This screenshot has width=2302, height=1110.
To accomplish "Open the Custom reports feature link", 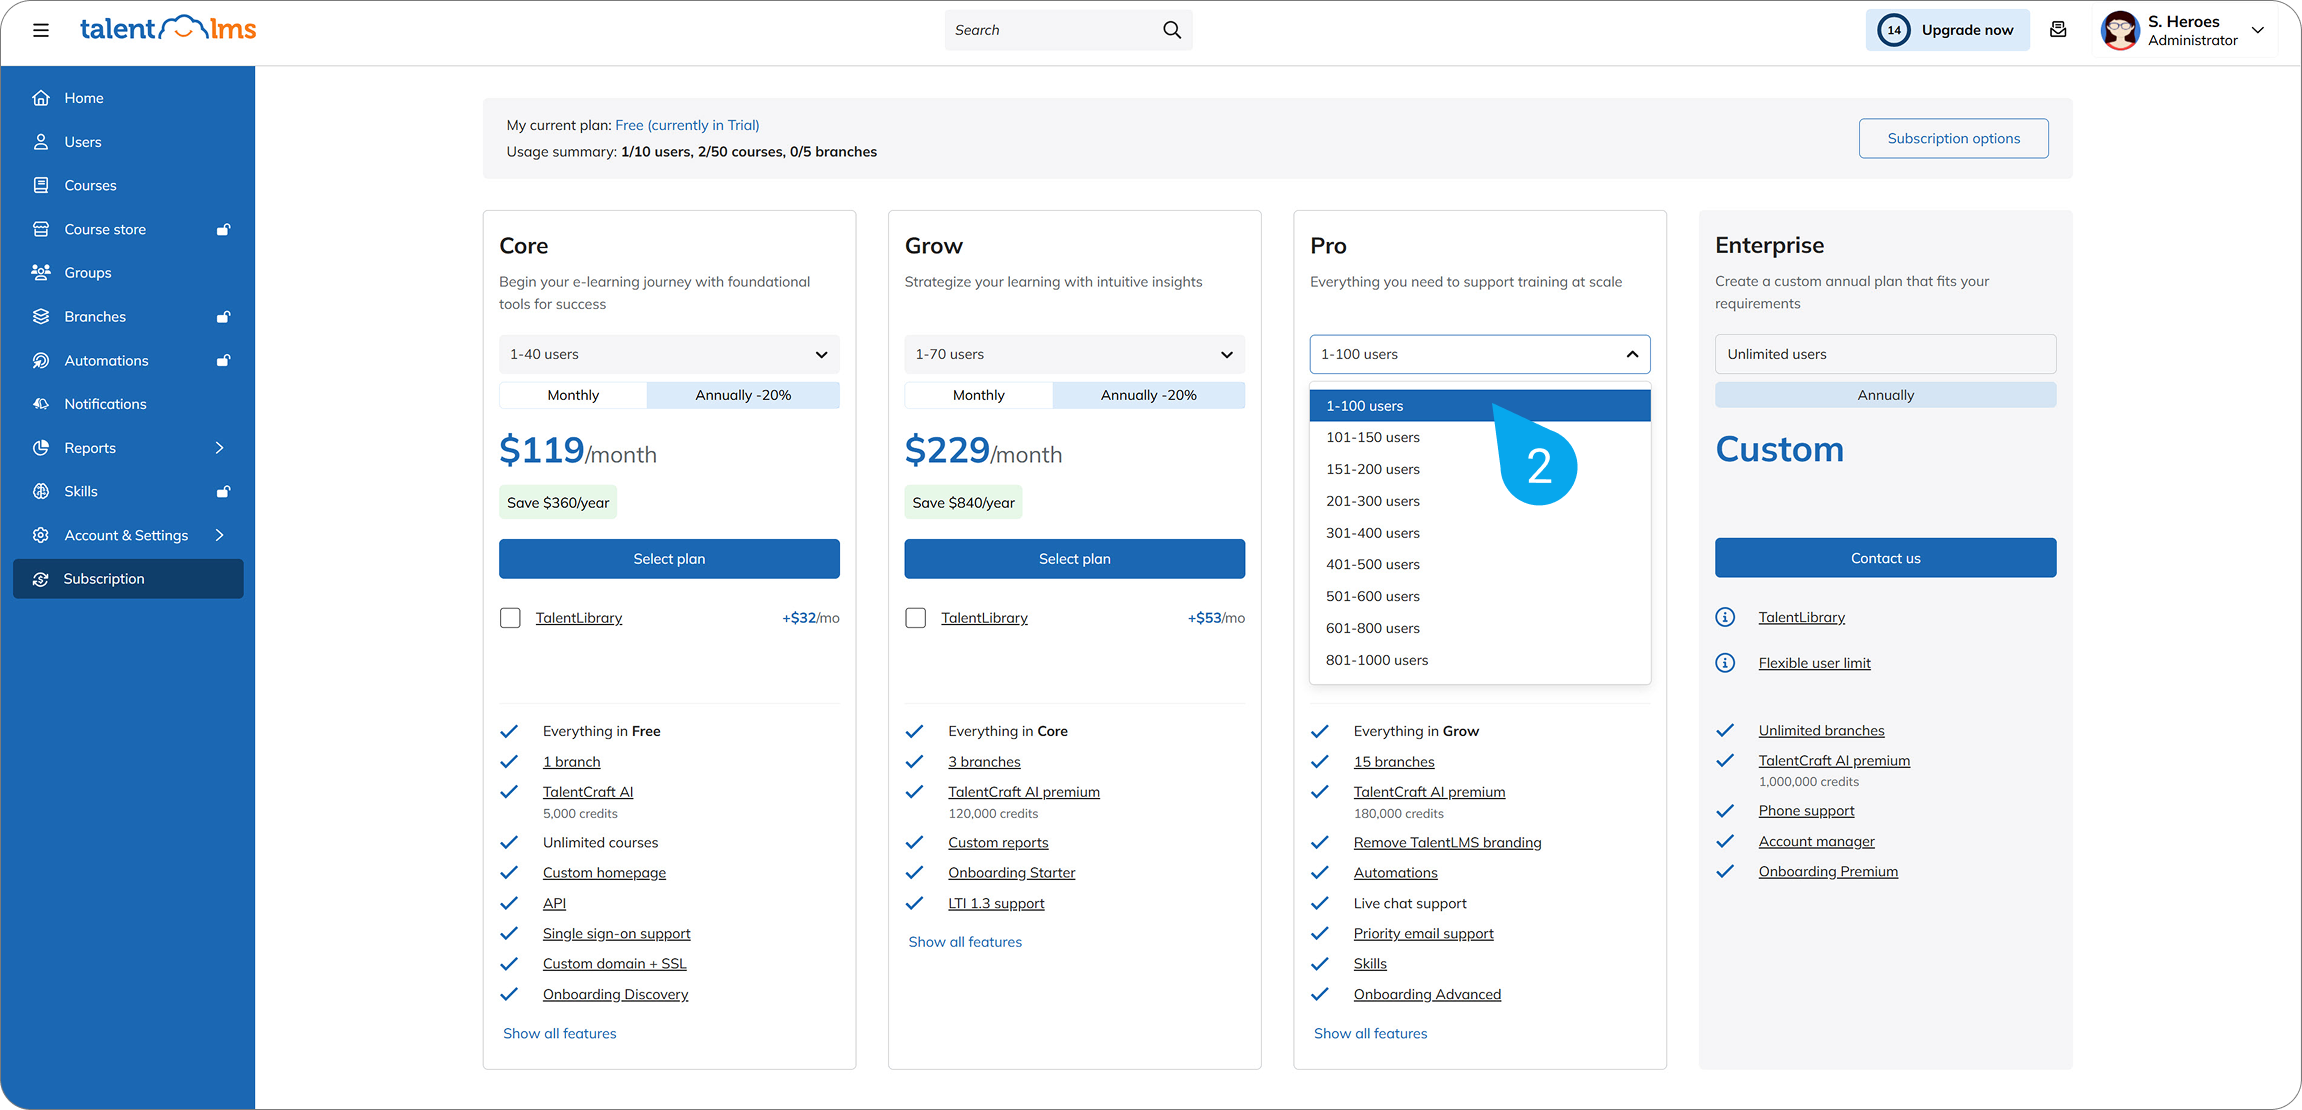I will point(998,843).
